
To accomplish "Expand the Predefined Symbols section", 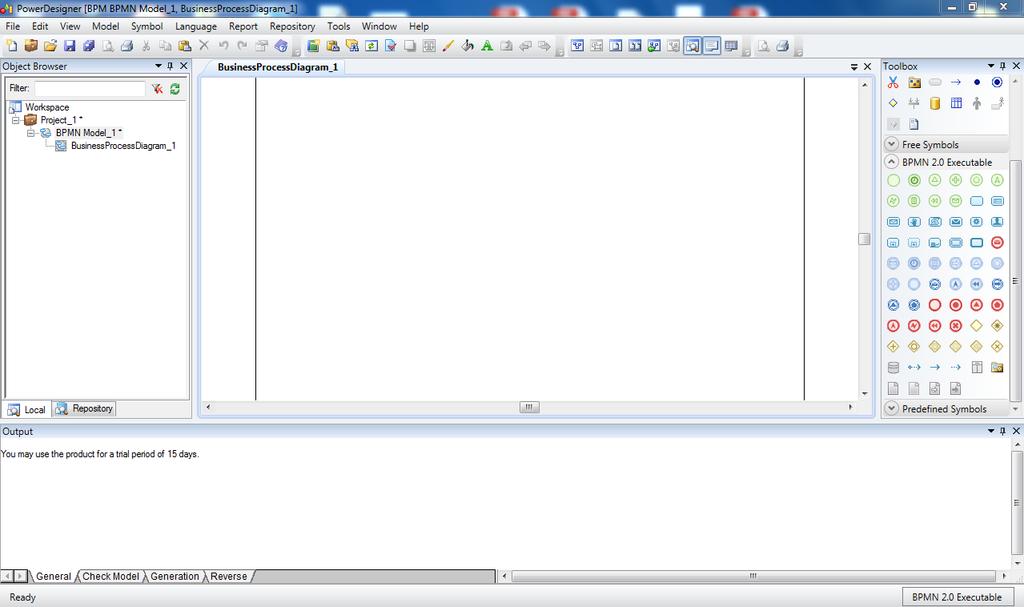I will [891, 408].
